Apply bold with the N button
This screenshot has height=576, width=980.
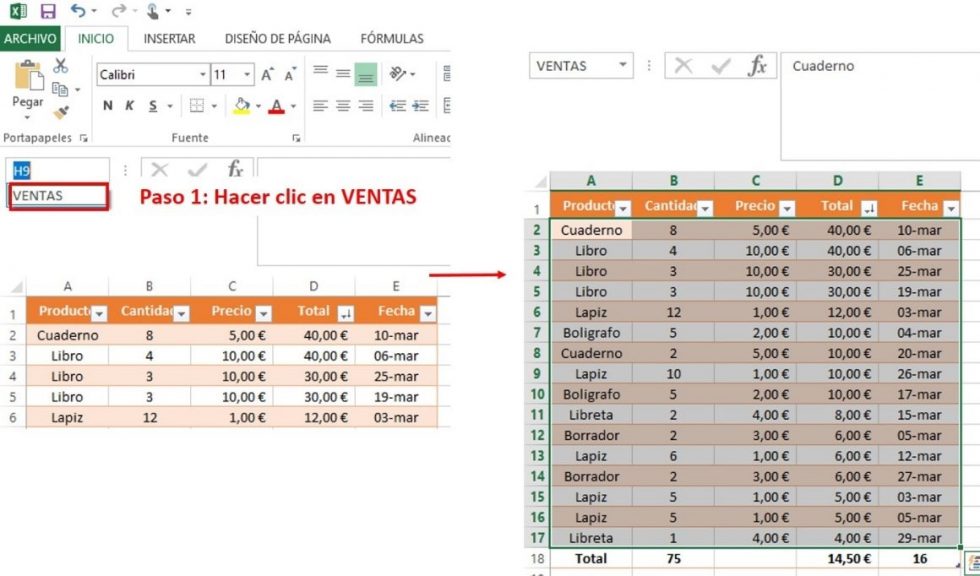(x=106, y=104)
